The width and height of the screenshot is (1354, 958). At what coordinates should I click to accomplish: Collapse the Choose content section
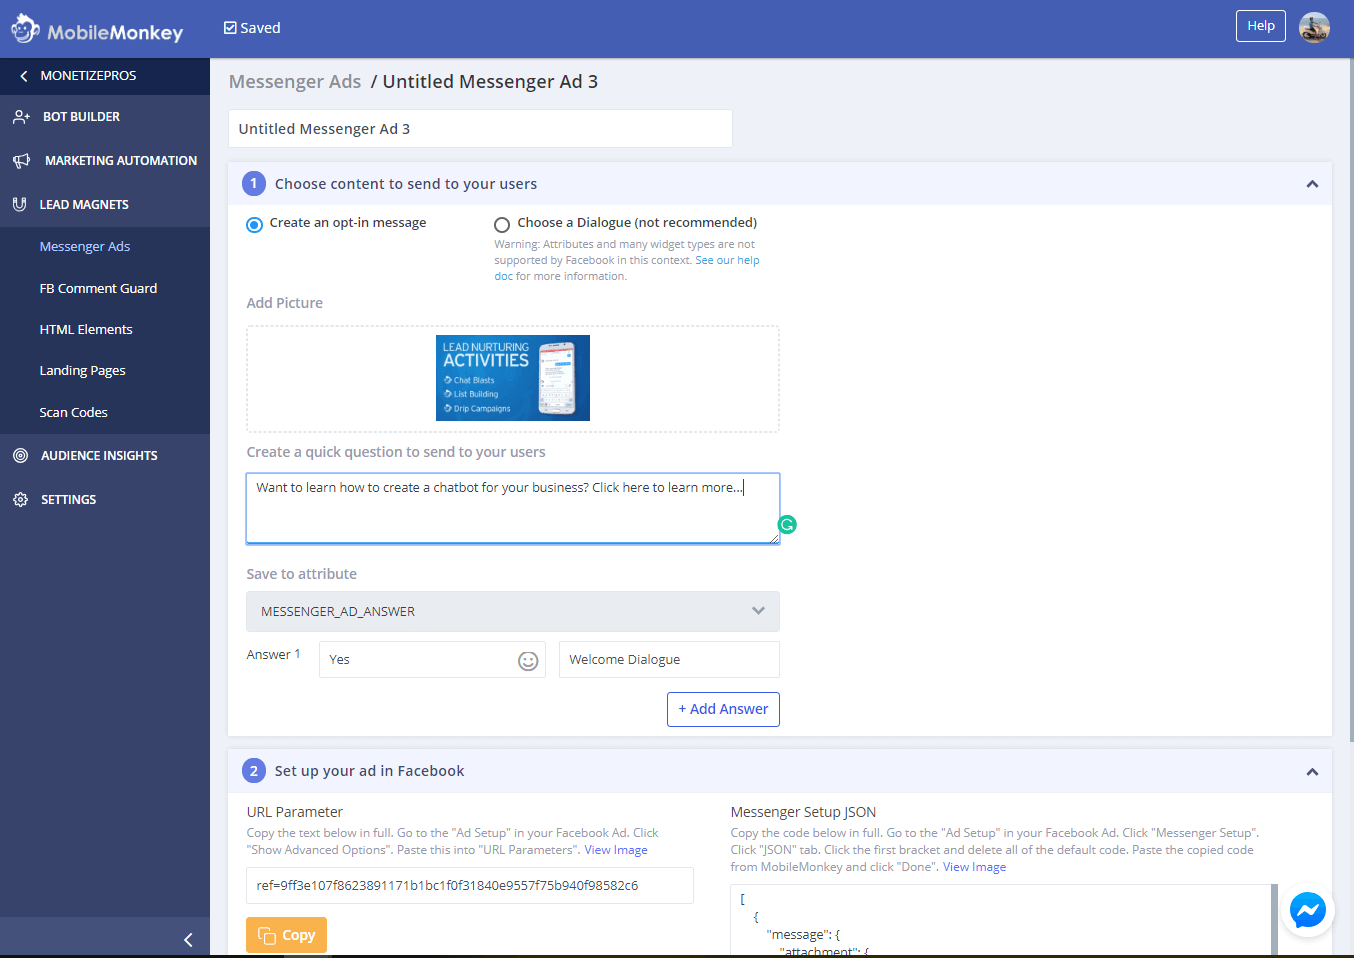[x=1312, y=184]
